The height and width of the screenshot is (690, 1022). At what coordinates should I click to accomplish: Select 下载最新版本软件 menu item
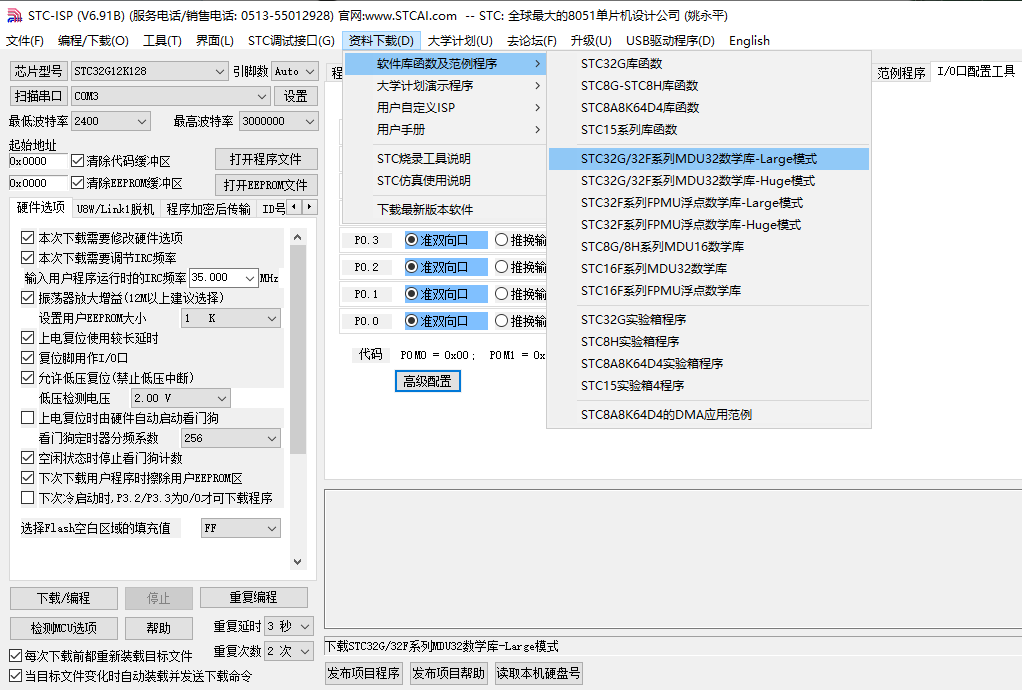click(445, 209)
